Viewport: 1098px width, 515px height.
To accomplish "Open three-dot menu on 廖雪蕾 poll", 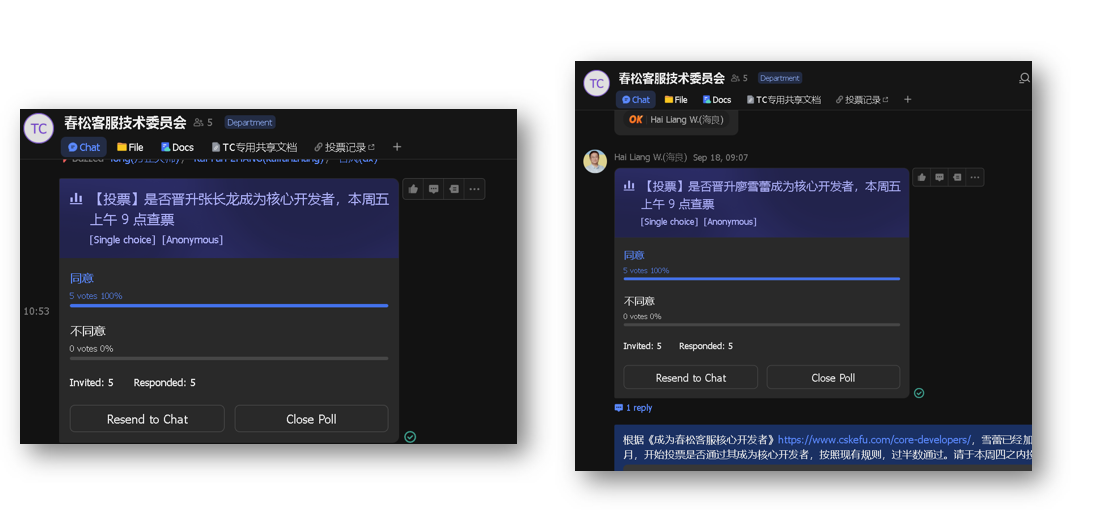I will click(975, 177).
